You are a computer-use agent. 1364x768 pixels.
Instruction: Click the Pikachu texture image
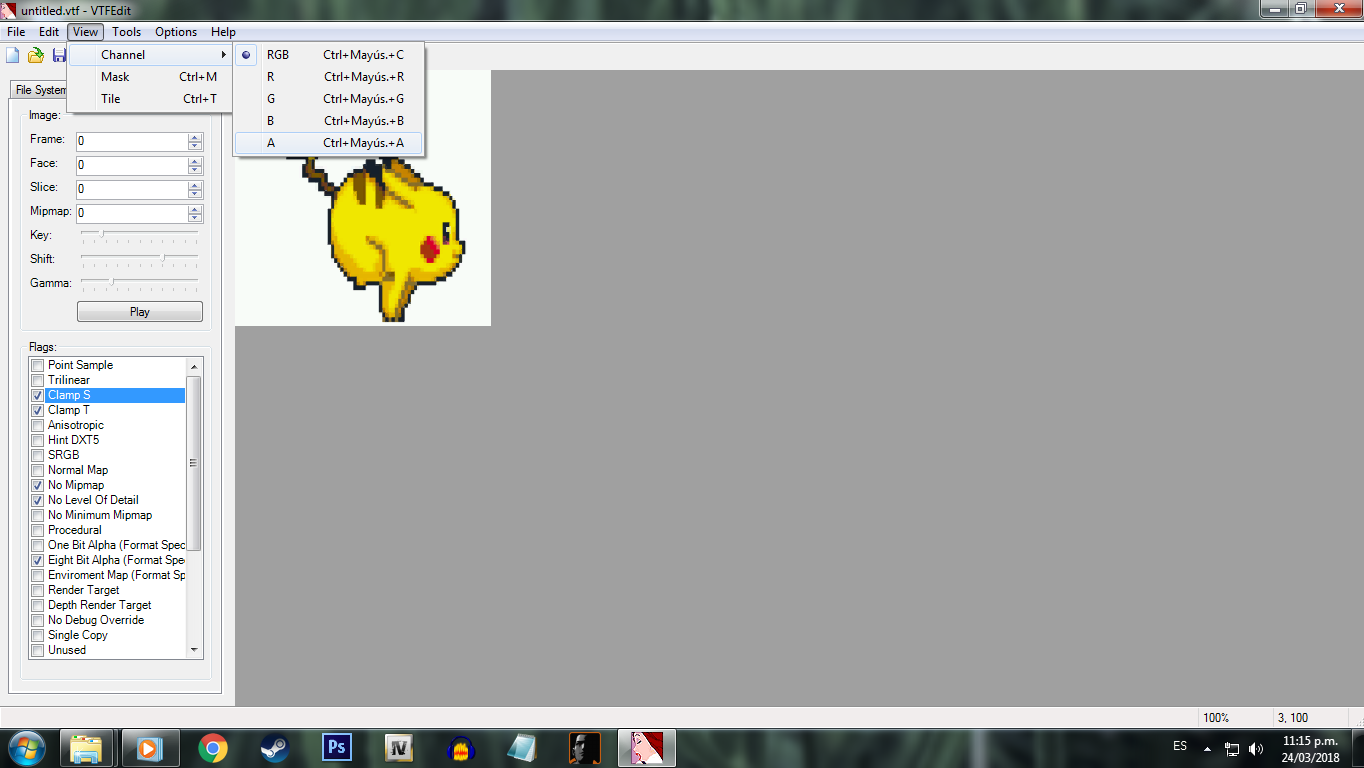363,198
